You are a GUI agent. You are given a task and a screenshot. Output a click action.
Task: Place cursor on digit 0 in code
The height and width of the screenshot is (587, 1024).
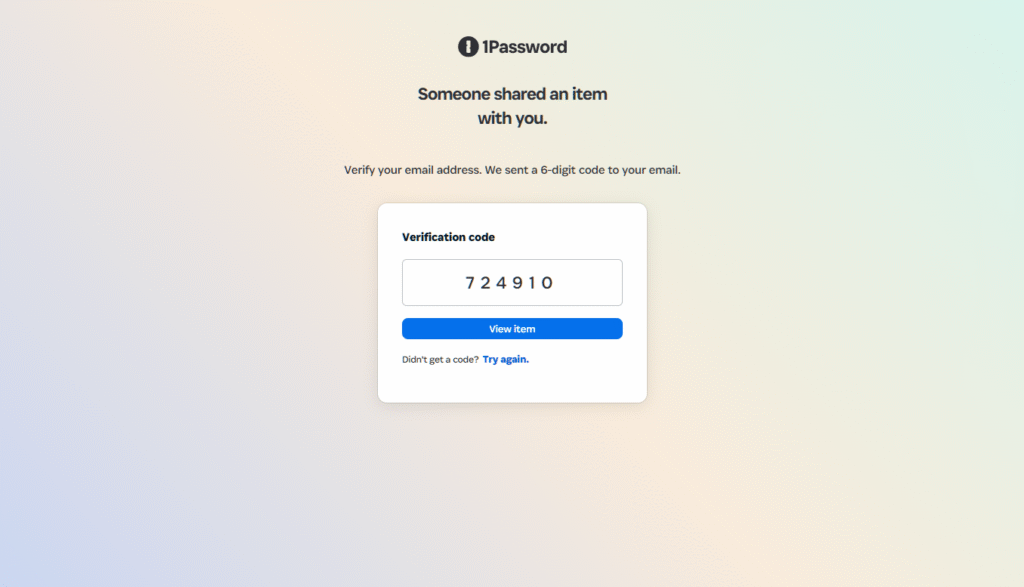(x=547, y=283)
